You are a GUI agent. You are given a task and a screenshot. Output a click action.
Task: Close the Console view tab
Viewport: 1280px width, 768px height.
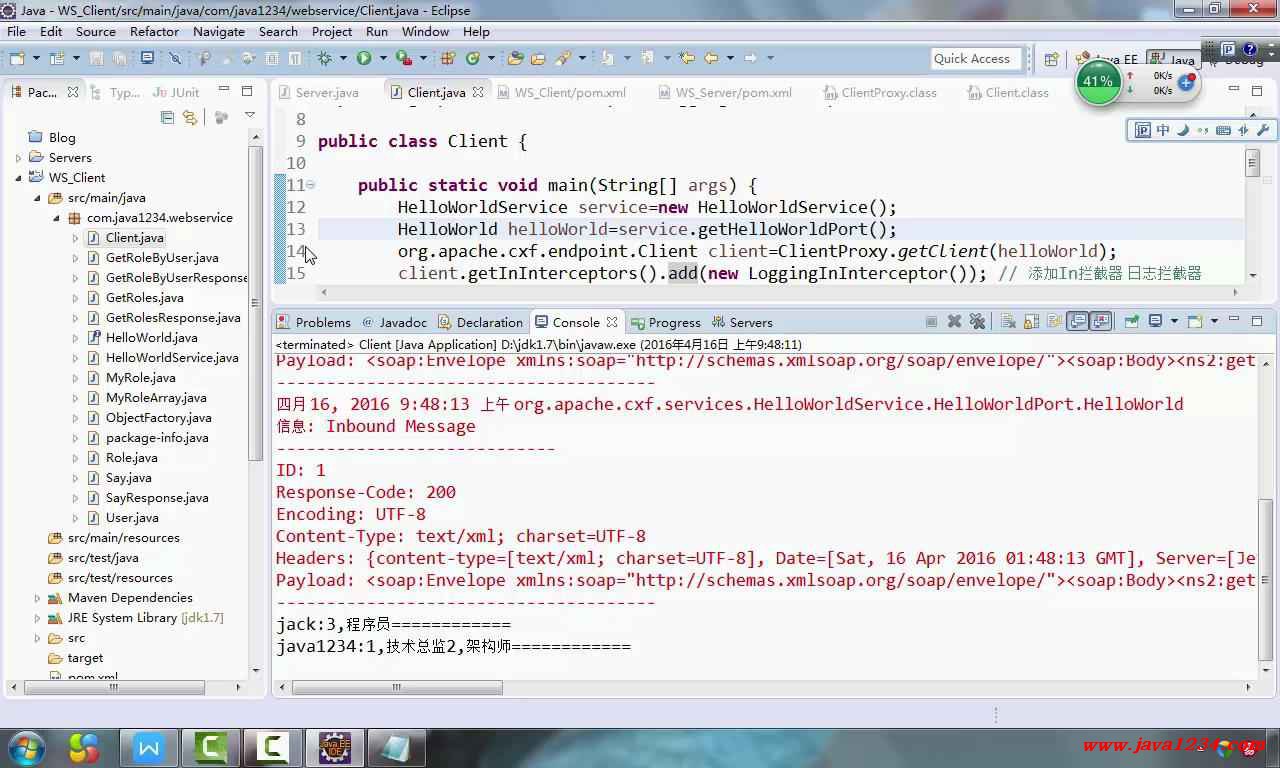coord(612,322)
